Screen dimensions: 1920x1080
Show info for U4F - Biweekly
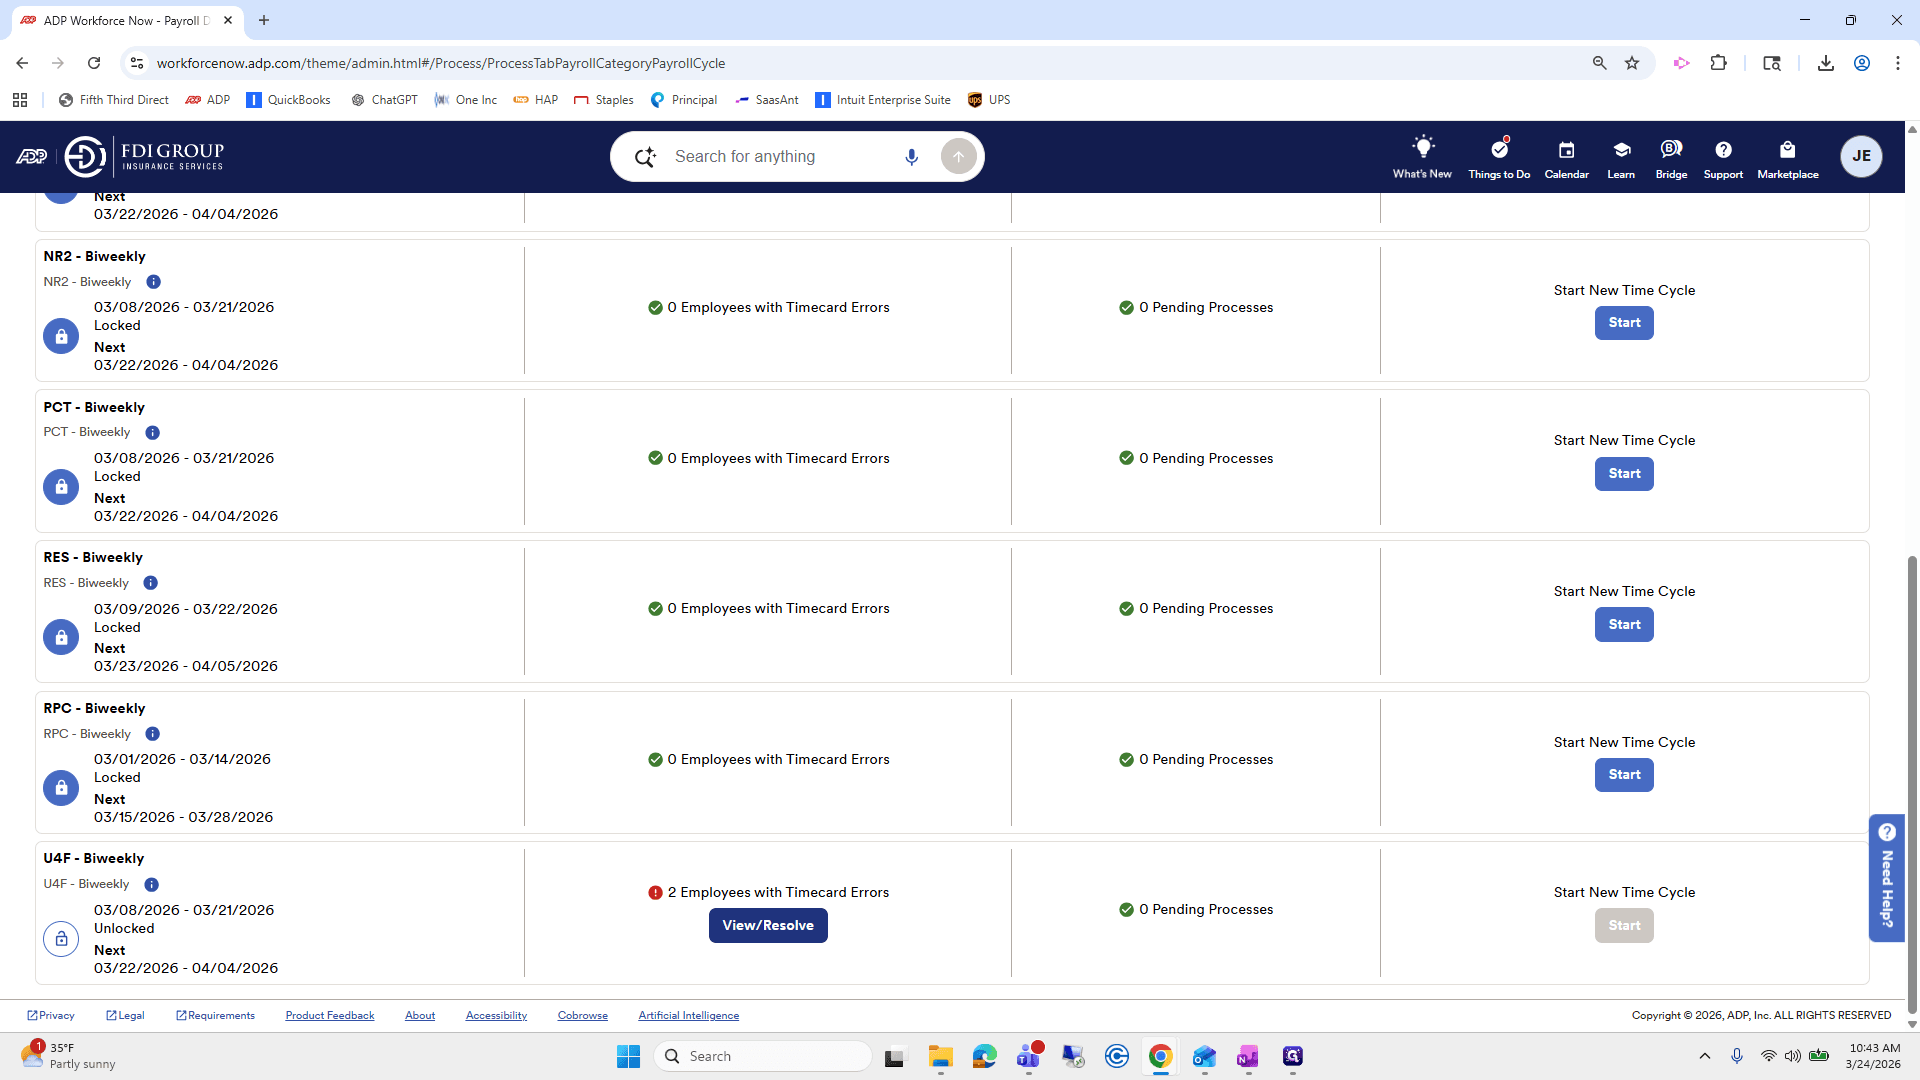[x=151, y=885]
